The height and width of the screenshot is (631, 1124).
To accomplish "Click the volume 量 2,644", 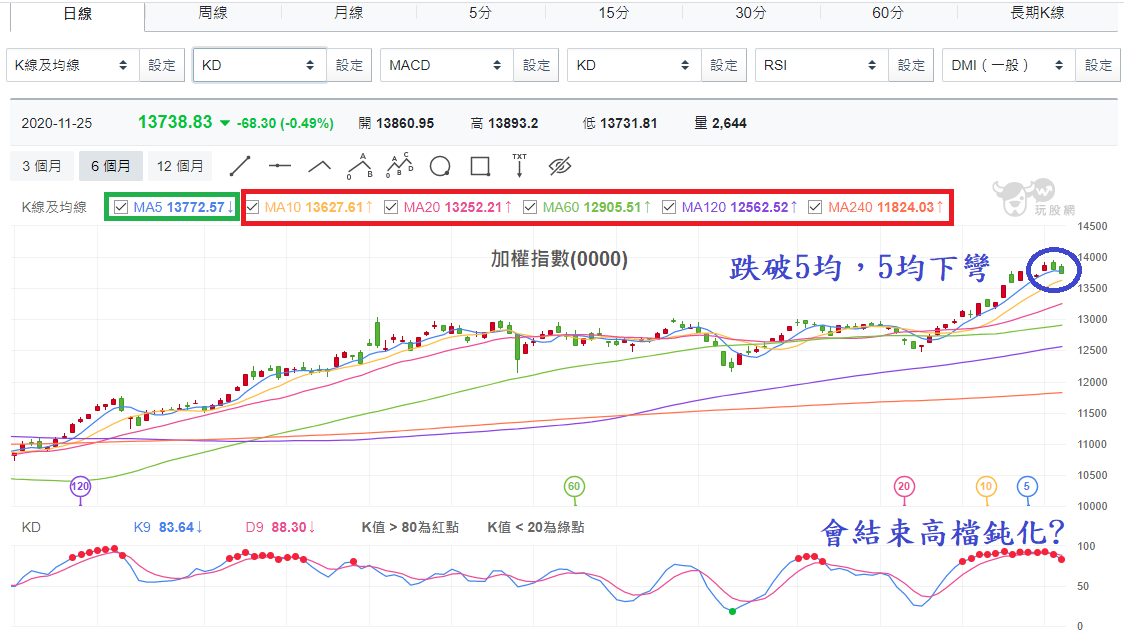I will point(720,123).
